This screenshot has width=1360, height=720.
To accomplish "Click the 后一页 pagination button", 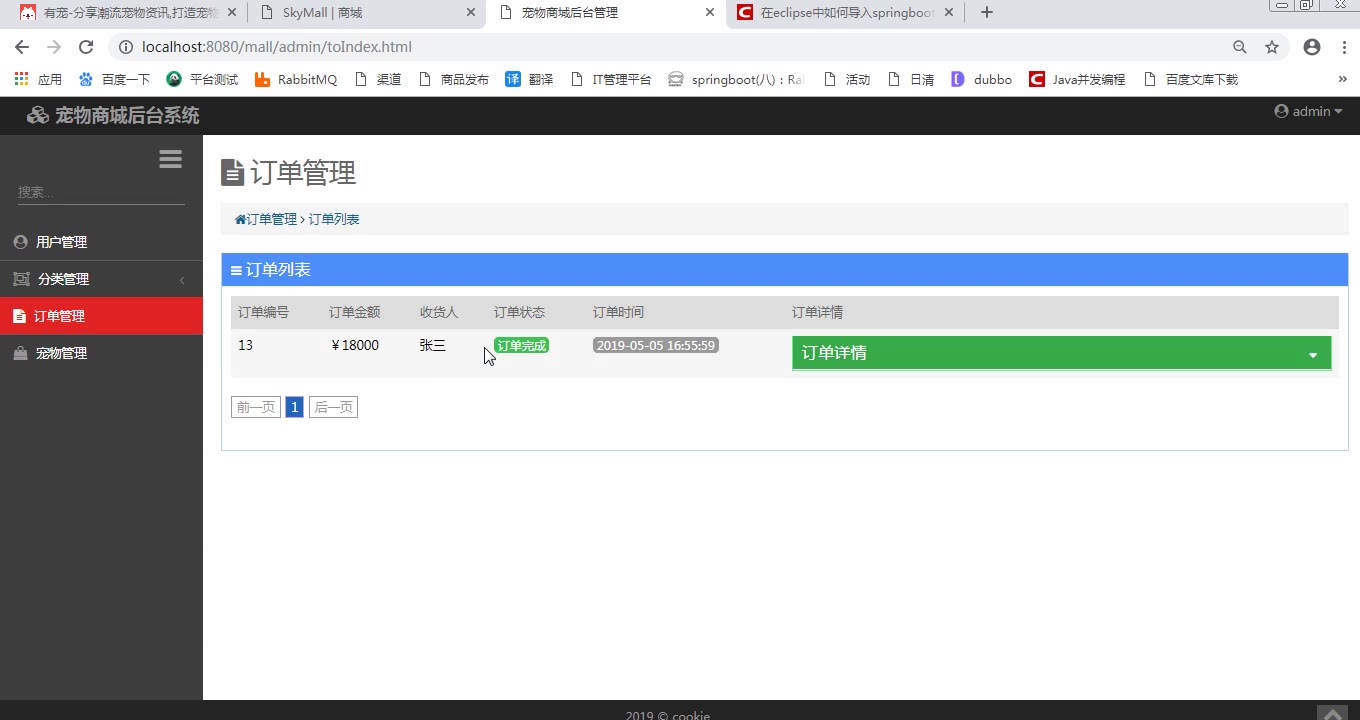I will click(x=333, y=407).
